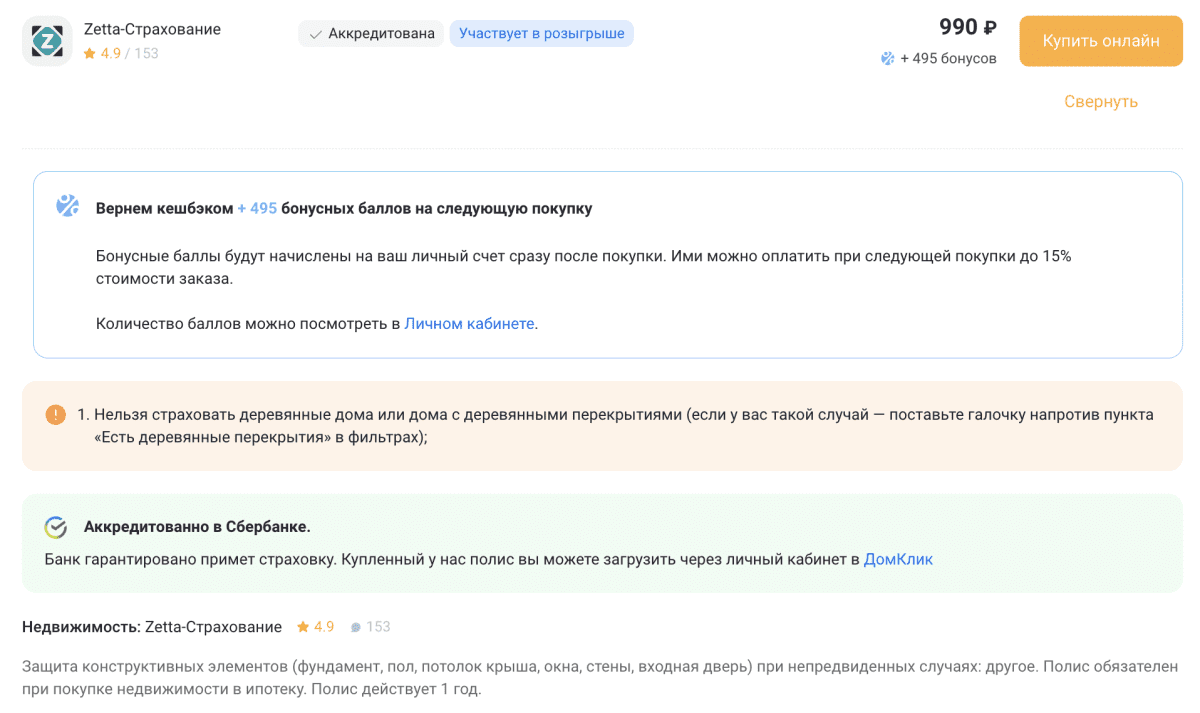This screenshot has width=1200, height=713.
Task: Click the Sberbank logo icon
Action: 56,527
